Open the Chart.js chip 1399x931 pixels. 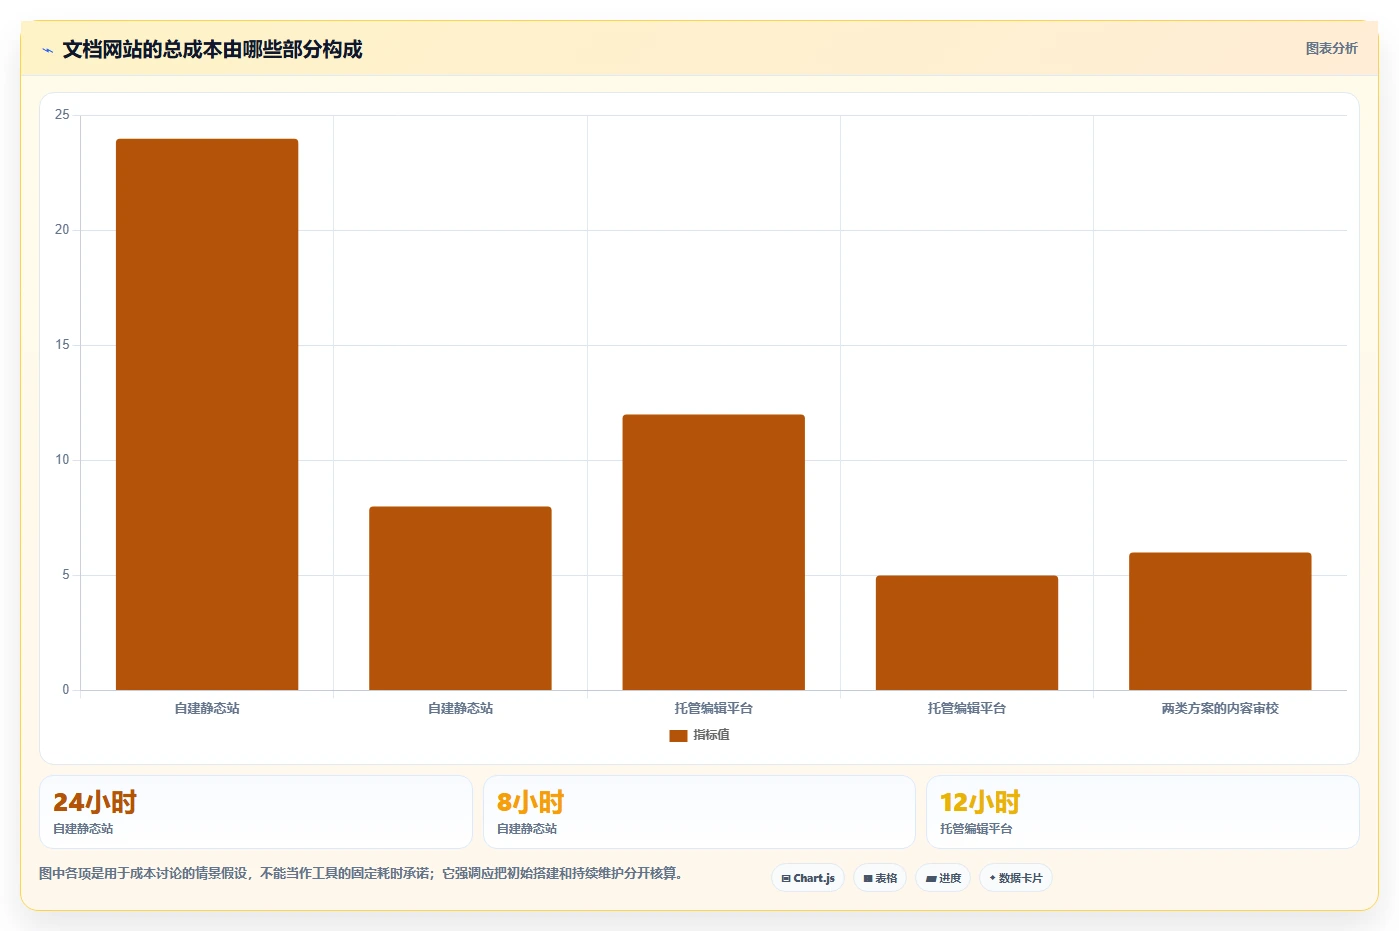(808, 878)
